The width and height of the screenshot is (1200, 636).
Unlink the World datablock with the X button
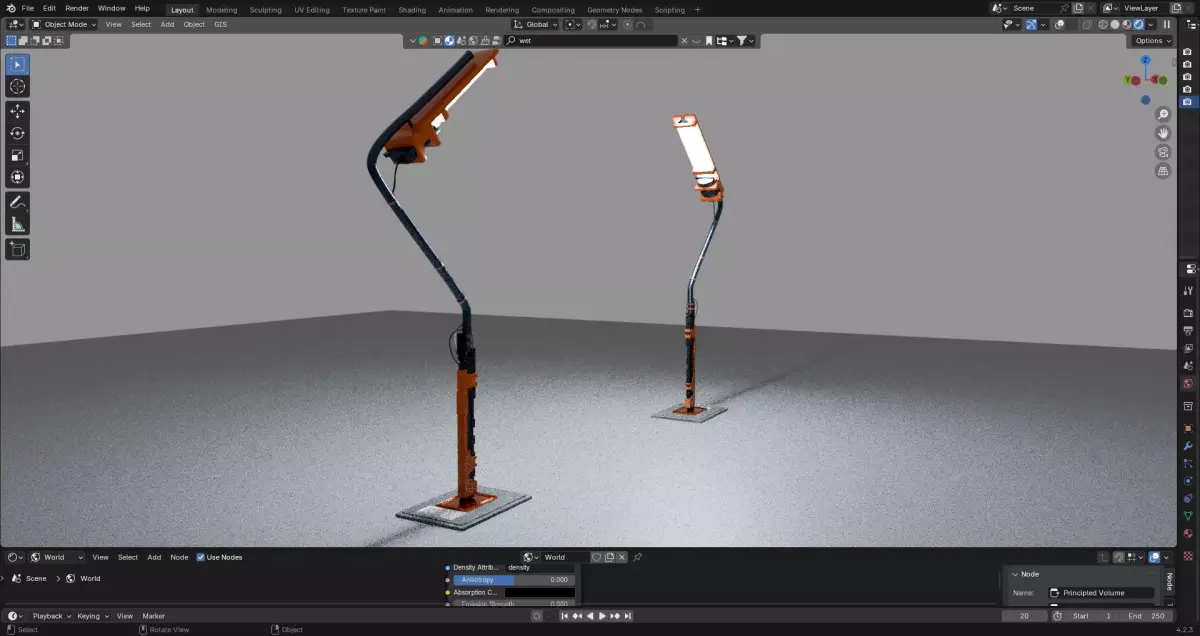[x=622, y=557]
